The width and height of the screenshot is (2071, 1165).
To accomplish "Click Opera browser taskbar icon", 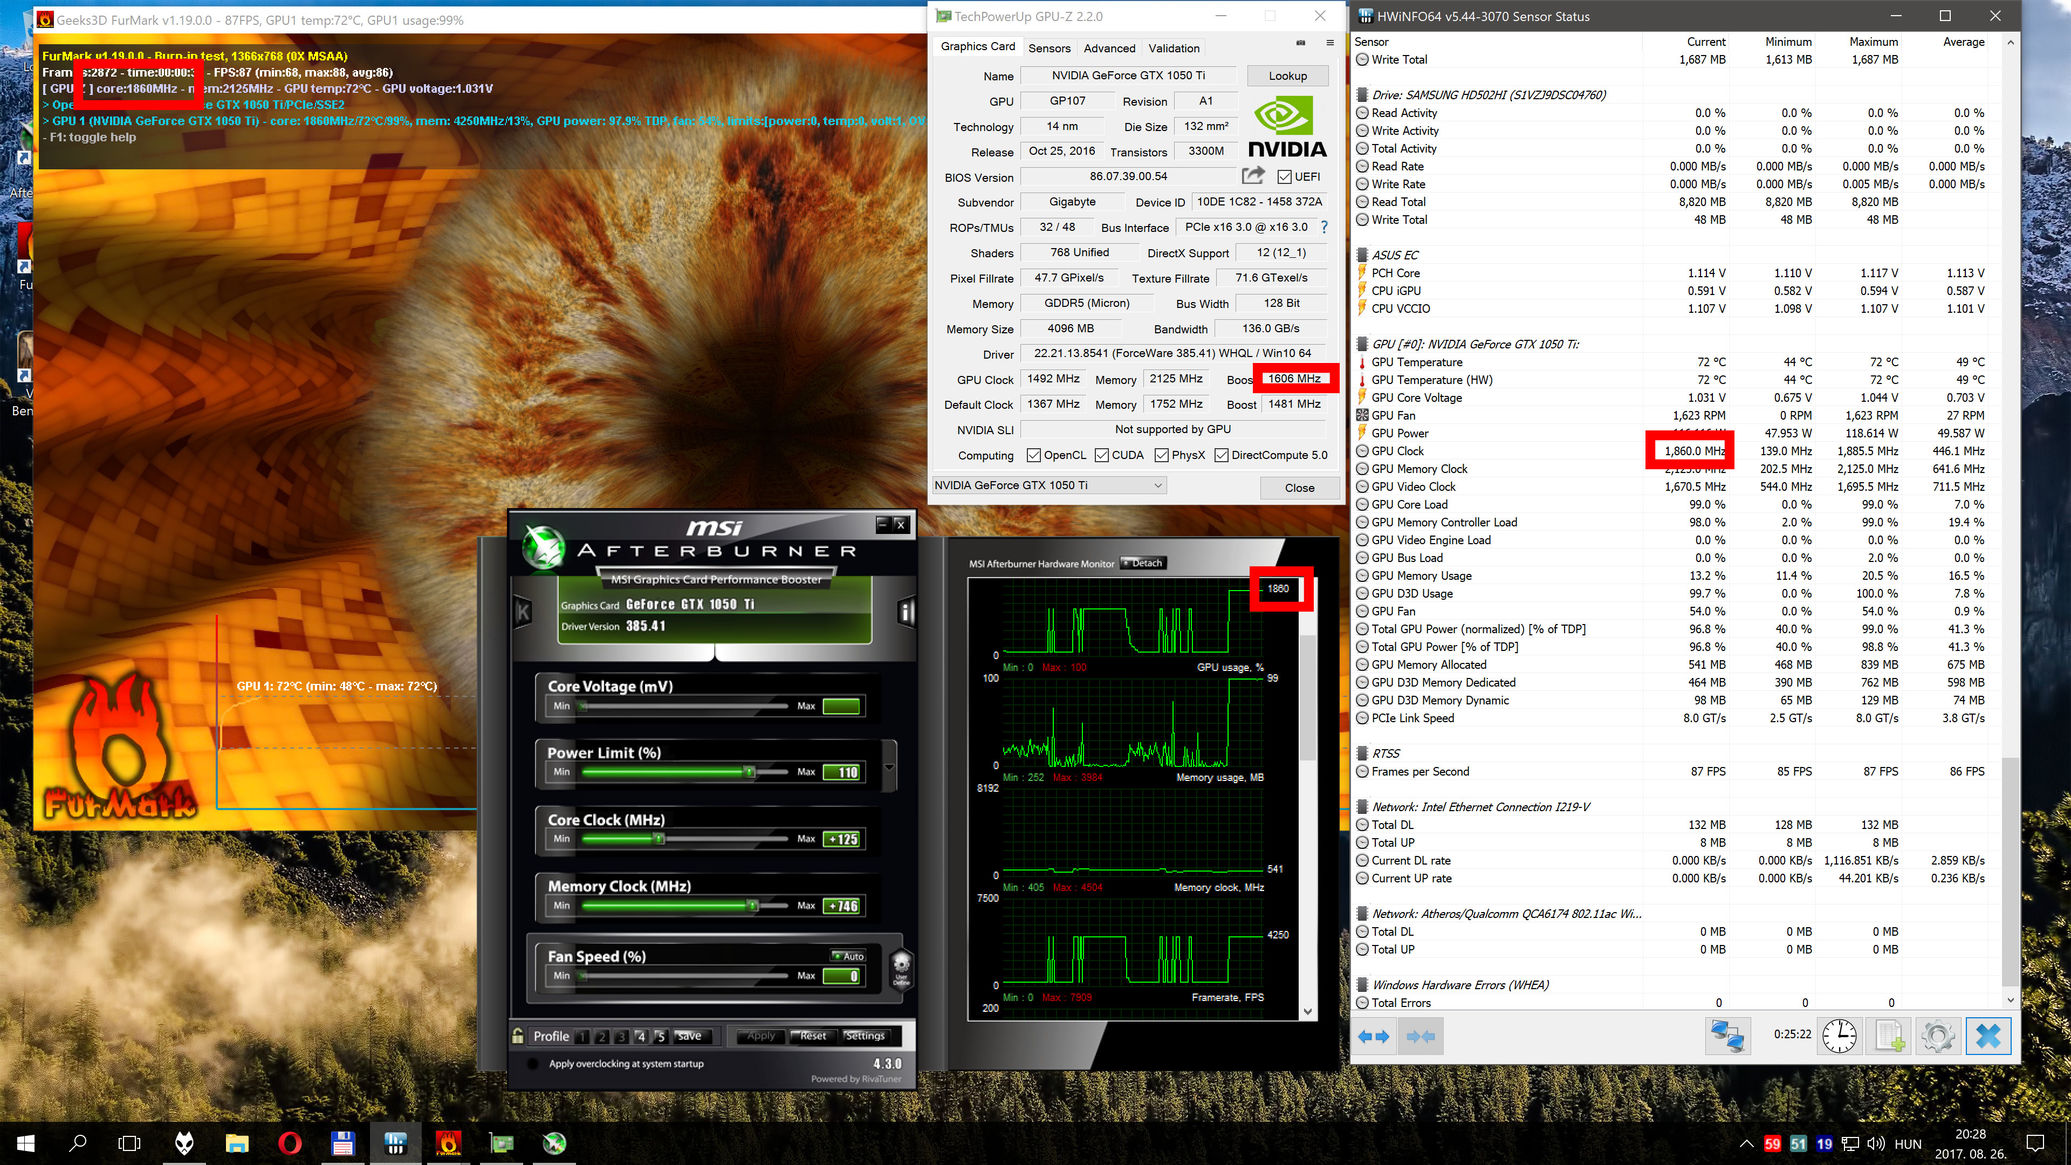I will (x=290, y=1143).
